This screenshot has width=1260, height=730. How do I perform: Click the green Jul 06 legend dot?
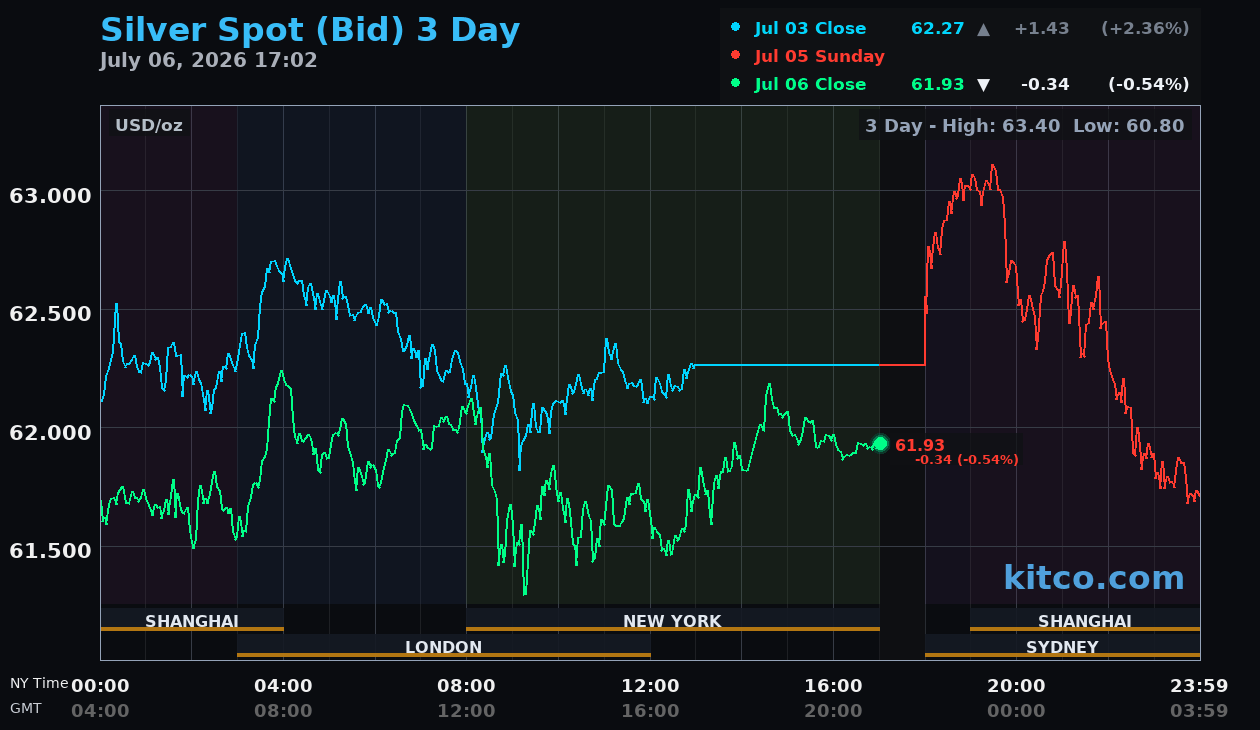pos(736,84)
